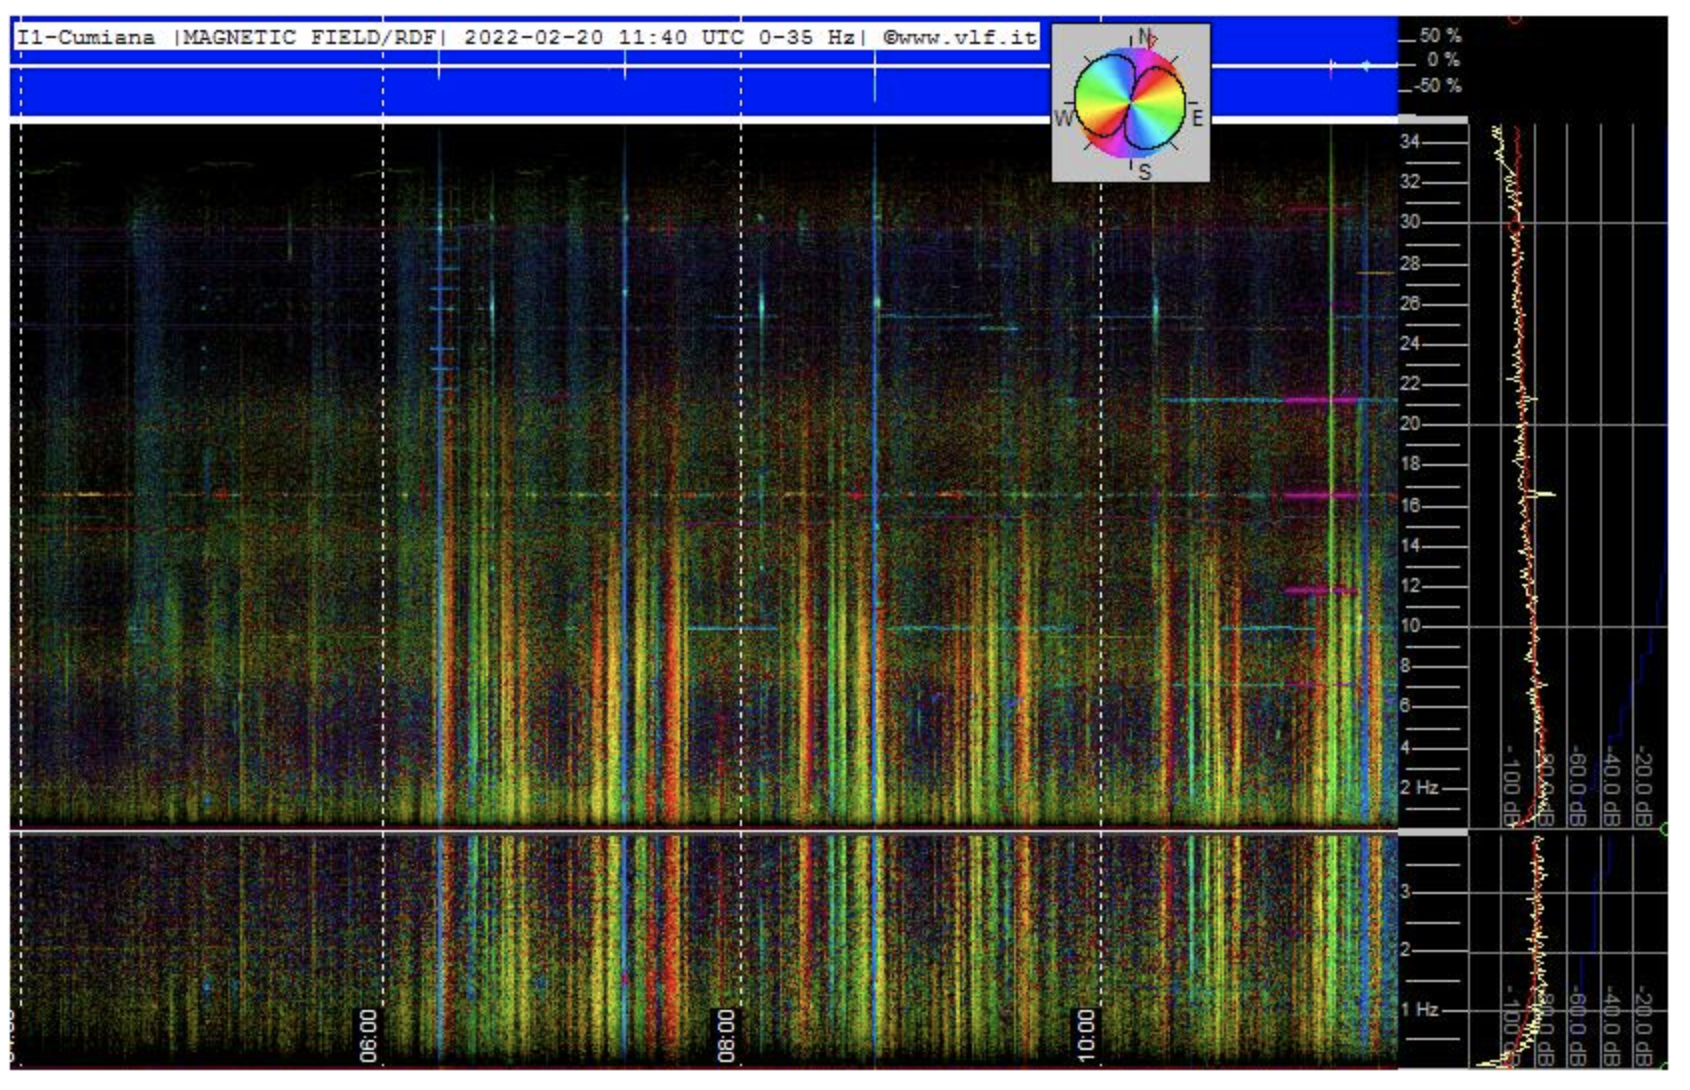1690x1090 pixels.
Task: Click the 18 frequency axis label
Action: pos(1410,464)
